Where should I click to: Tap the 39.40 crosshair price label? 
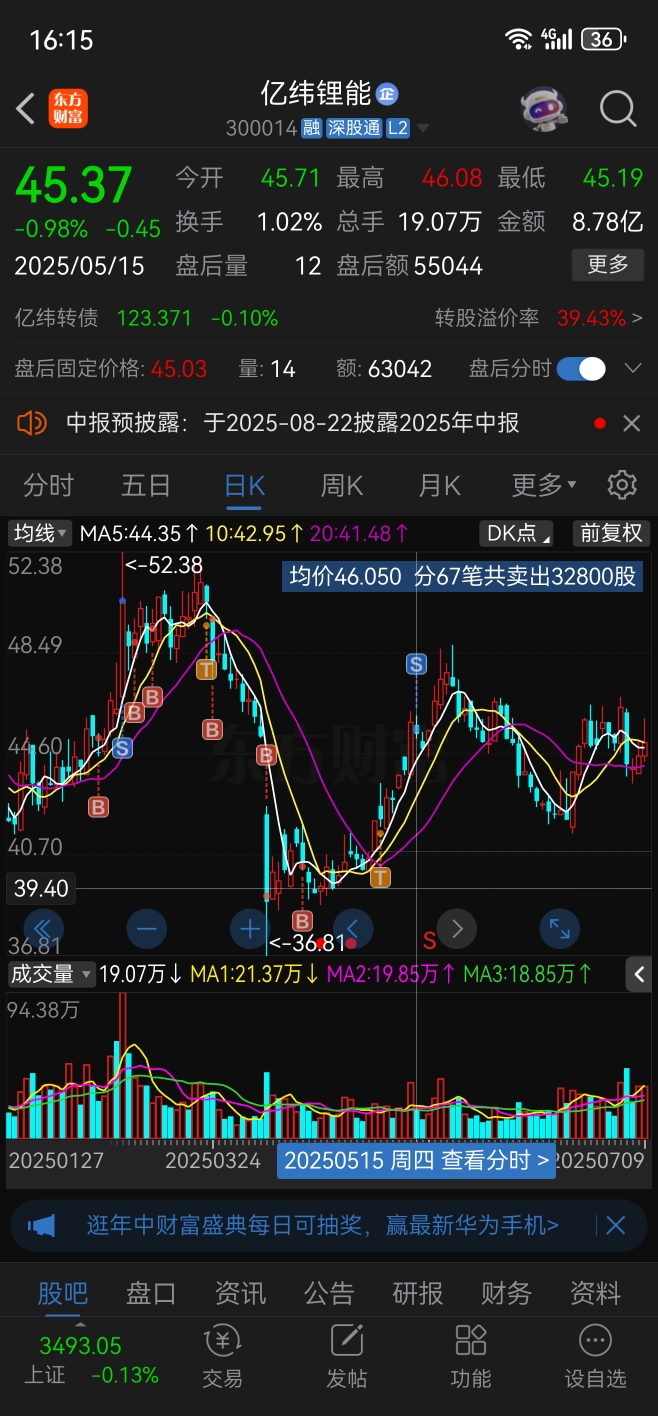point(40,888)
